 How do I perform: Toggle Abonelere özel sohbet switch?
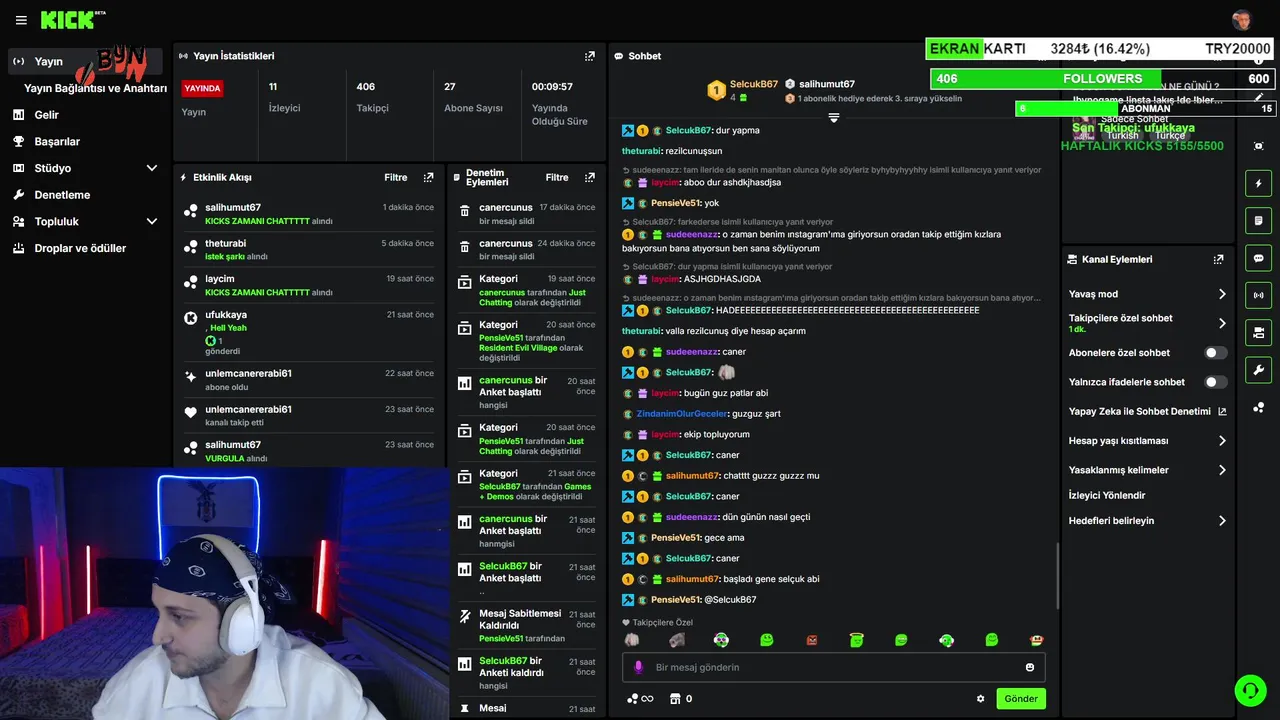tap(1215, 353)
